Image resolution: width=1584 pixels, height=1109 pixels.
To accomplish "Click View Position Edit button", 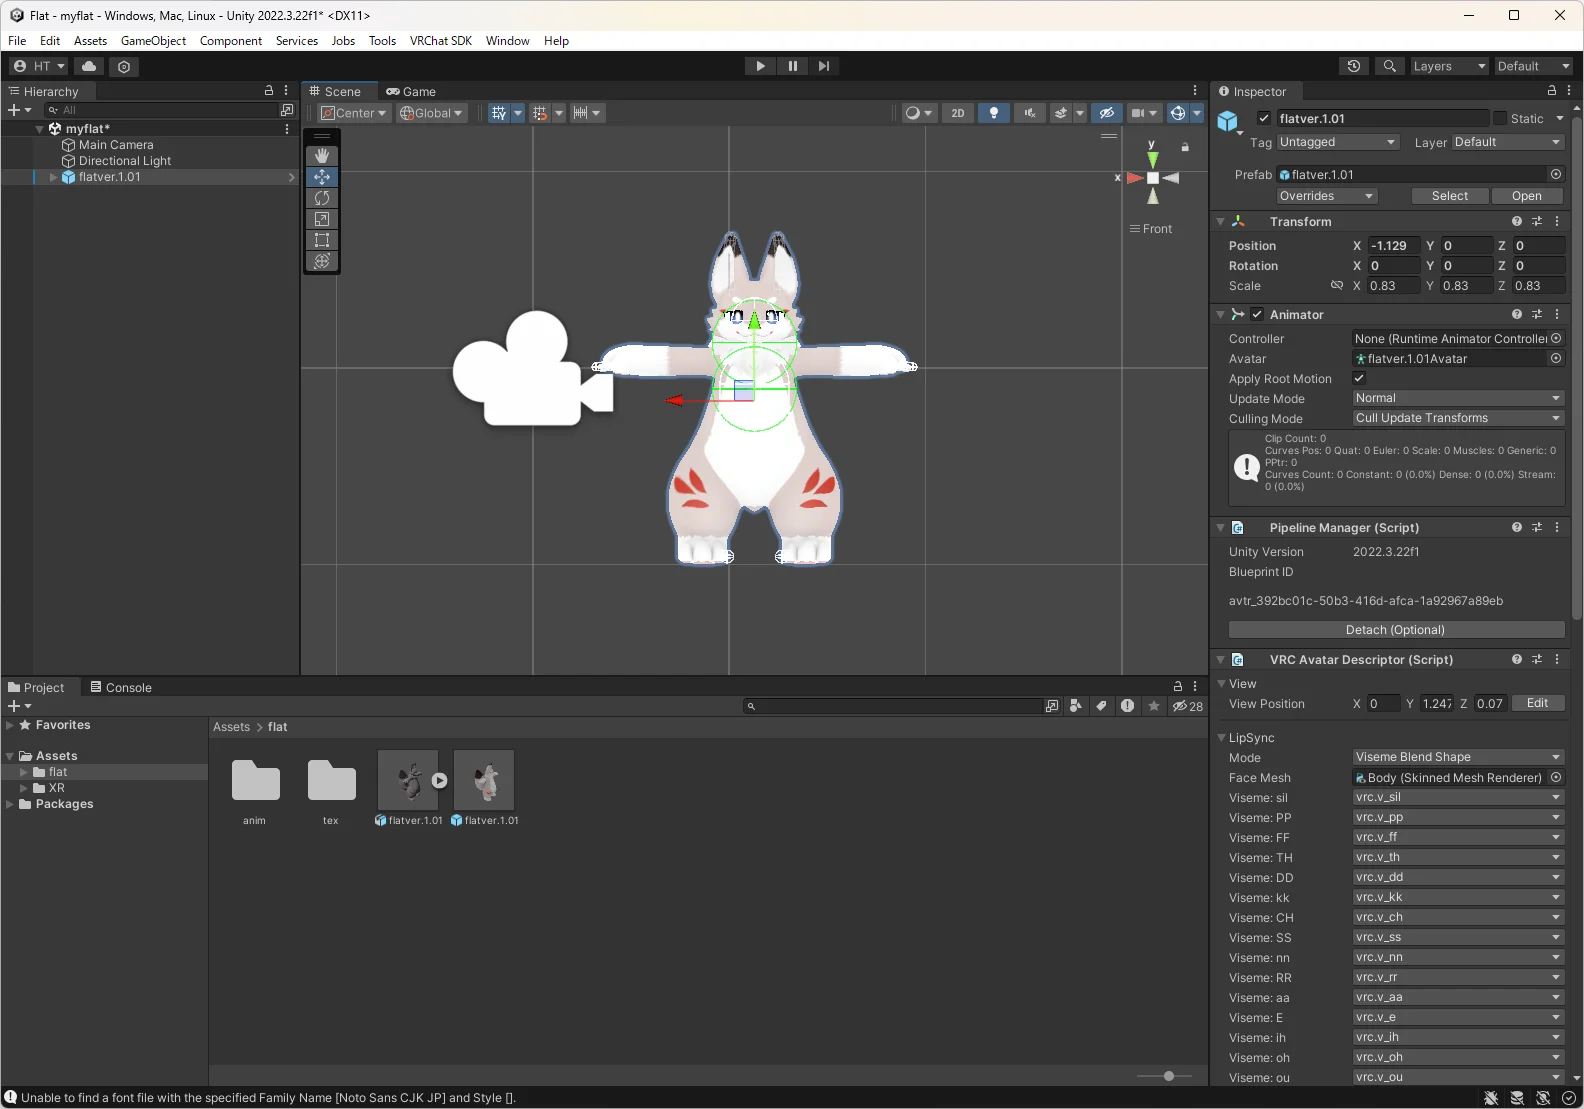I will tap(1538, 703).
